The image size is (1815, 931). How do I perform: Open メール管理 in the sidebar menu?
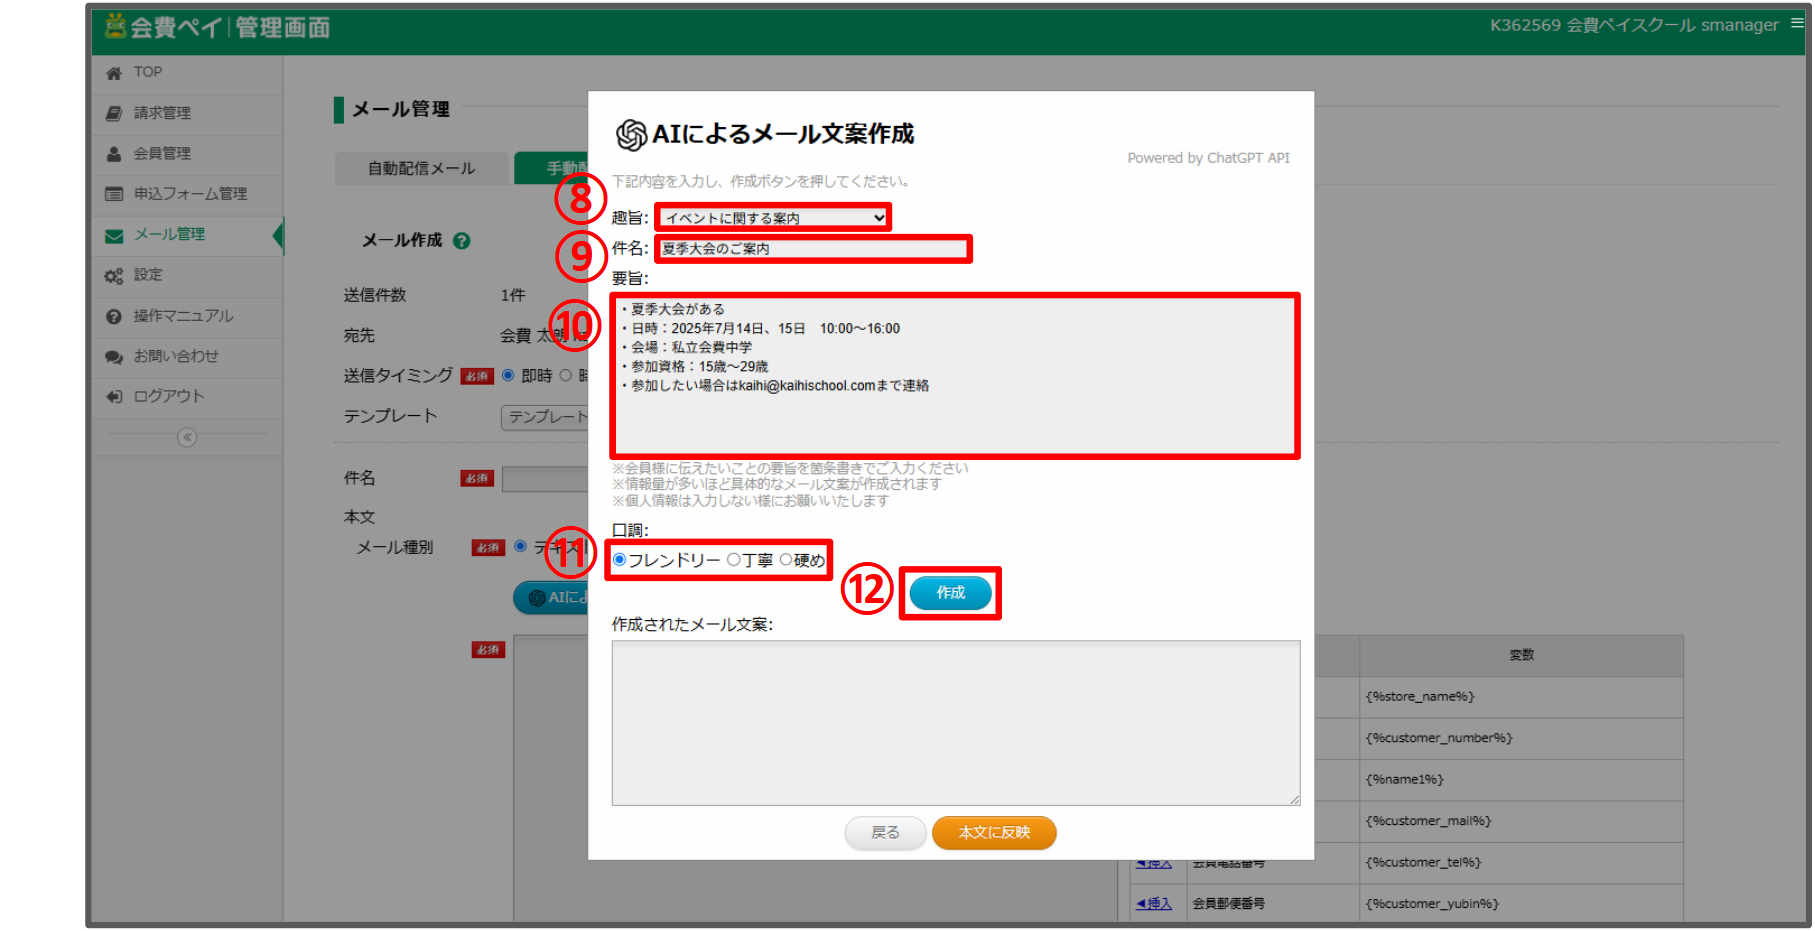[169, 235]
